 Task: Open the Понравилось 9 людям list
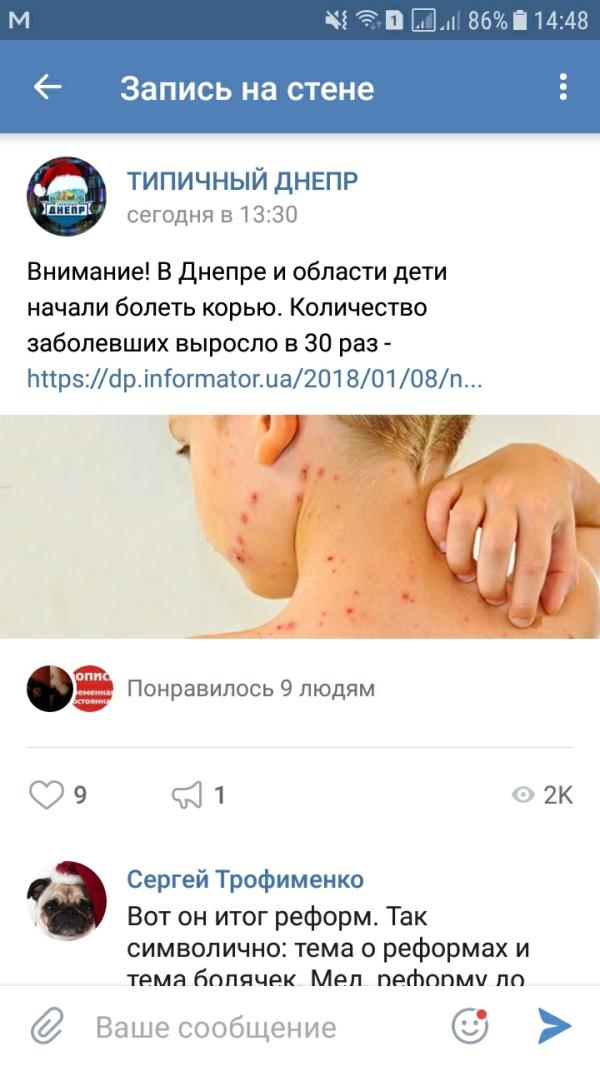tap(251, 689)
